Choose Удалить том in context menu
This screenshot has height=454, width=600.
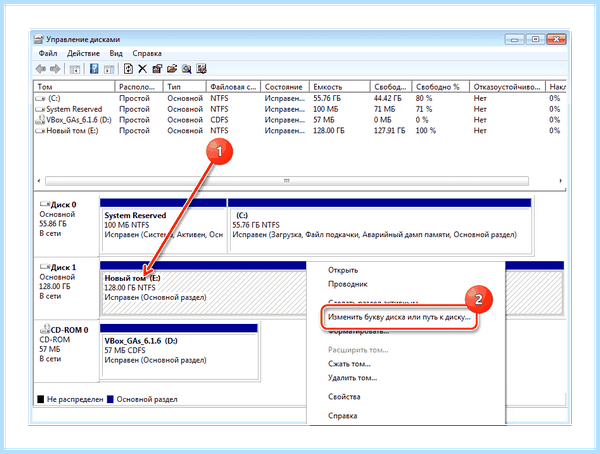point(352,378)
